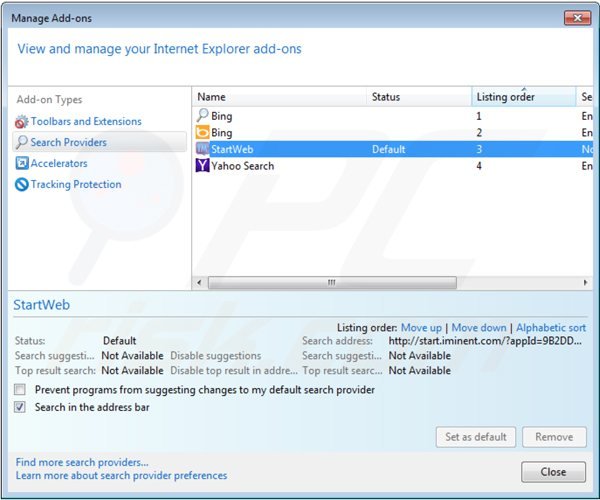
Task: Click the Toolbars and Extensions gear icon
Action: click(21, 122)
